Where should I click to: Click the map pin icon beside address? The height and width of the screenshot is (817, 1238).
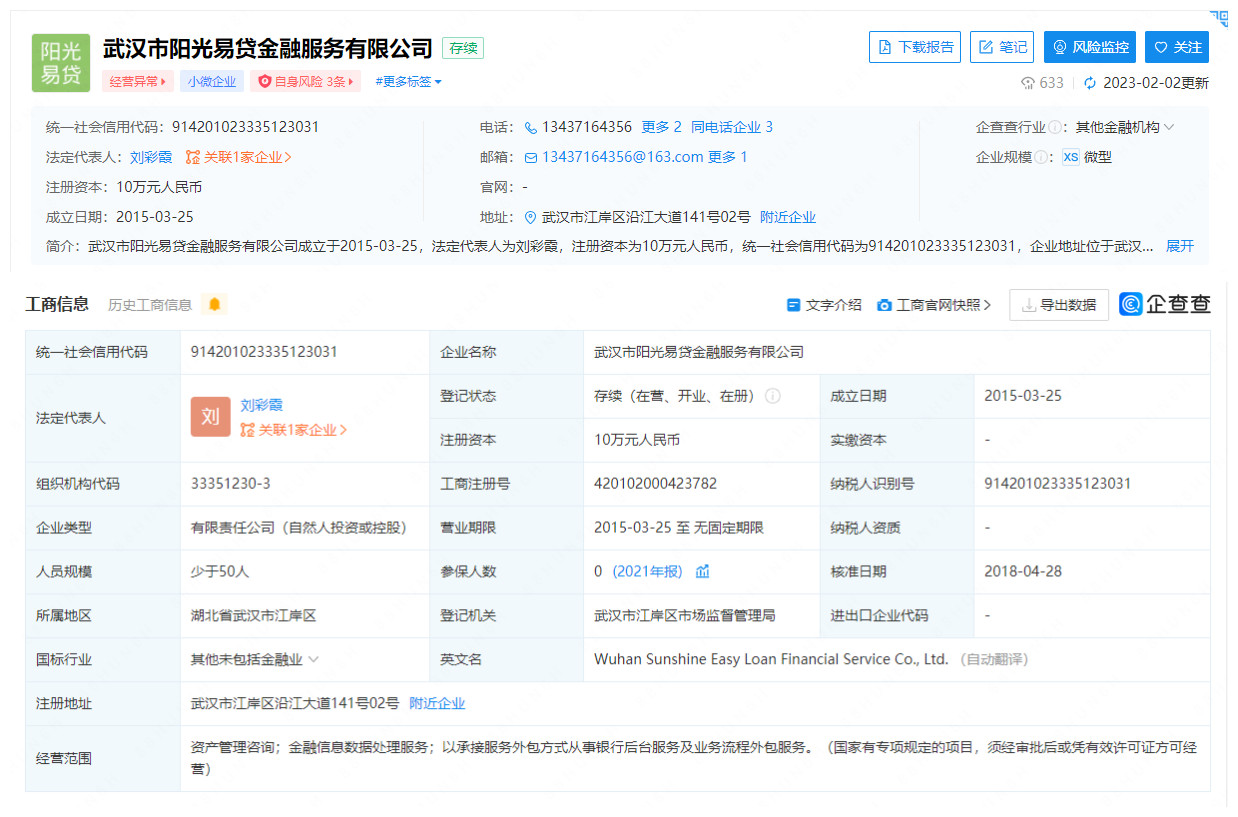(531, 217)
